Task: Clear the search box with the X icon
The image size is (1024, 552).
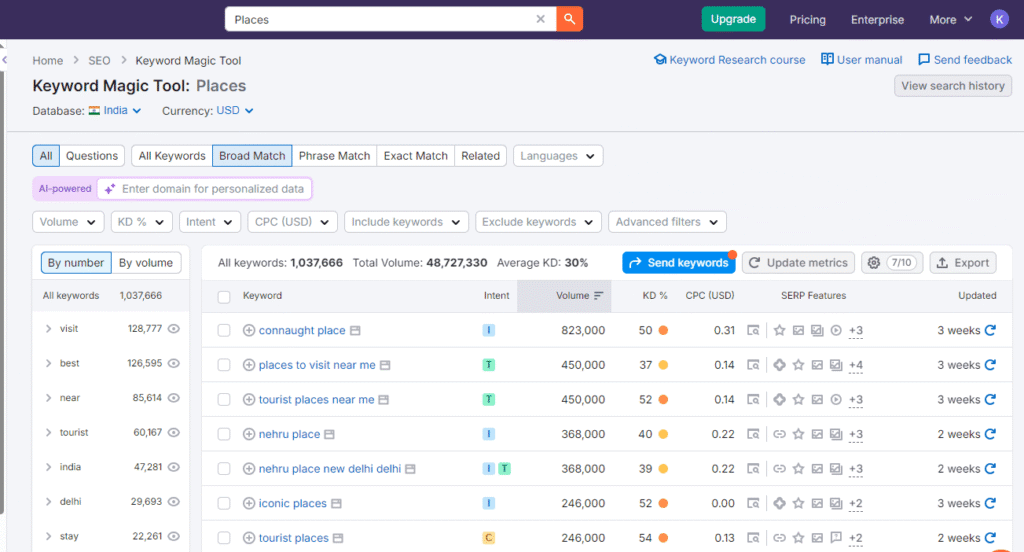Action: tap(541, 19)
